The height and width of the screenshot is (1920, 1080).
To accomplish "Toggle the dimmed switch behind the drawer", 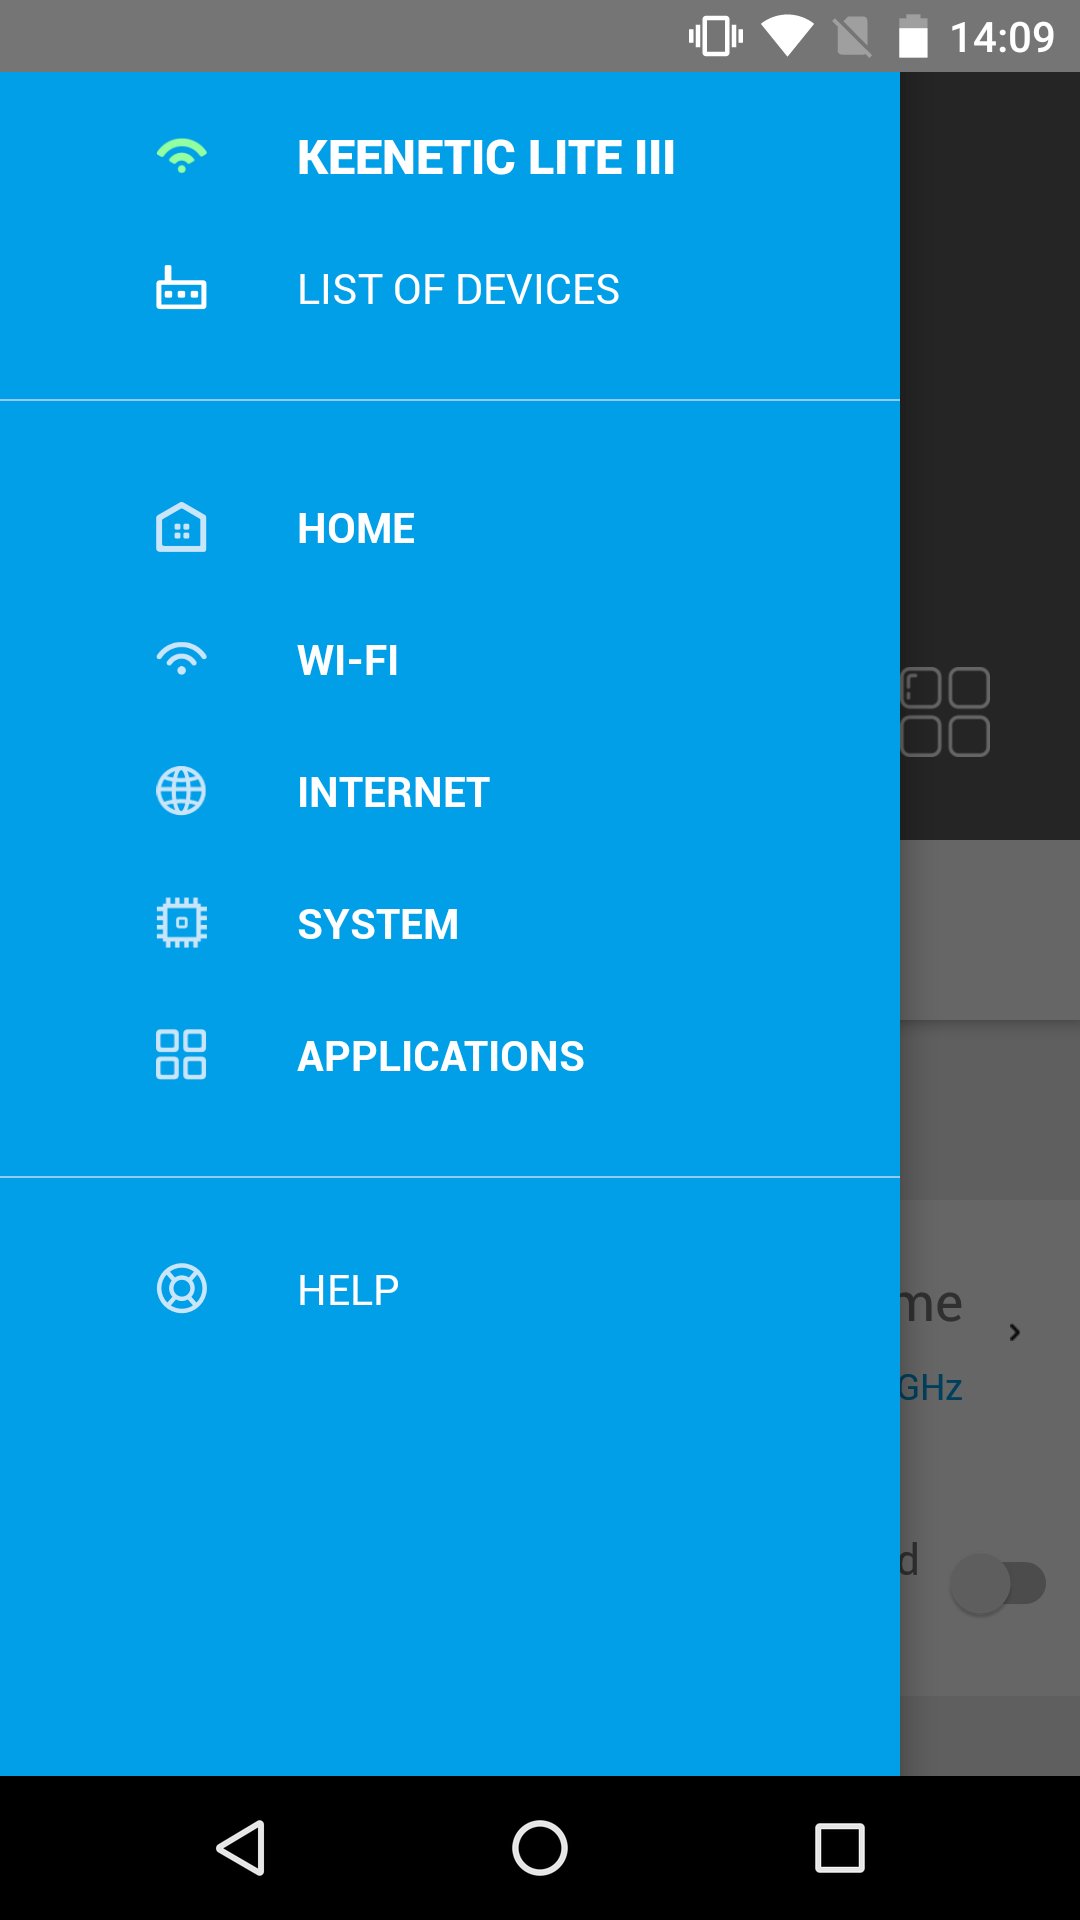I will [998, 1584].
